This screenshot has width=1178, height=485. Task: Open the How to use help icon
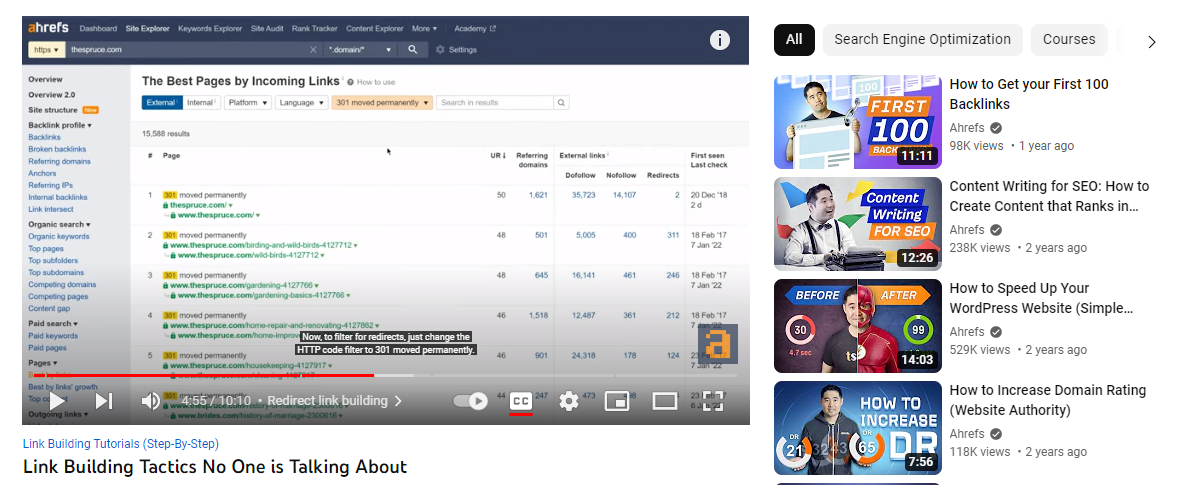351,82
